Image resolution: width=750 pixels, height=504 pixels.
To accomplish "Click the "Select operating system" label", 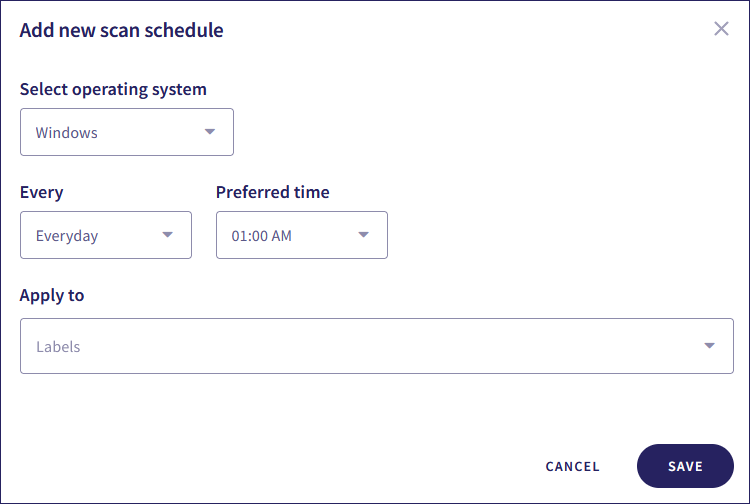I will click(x=113, y=89).
